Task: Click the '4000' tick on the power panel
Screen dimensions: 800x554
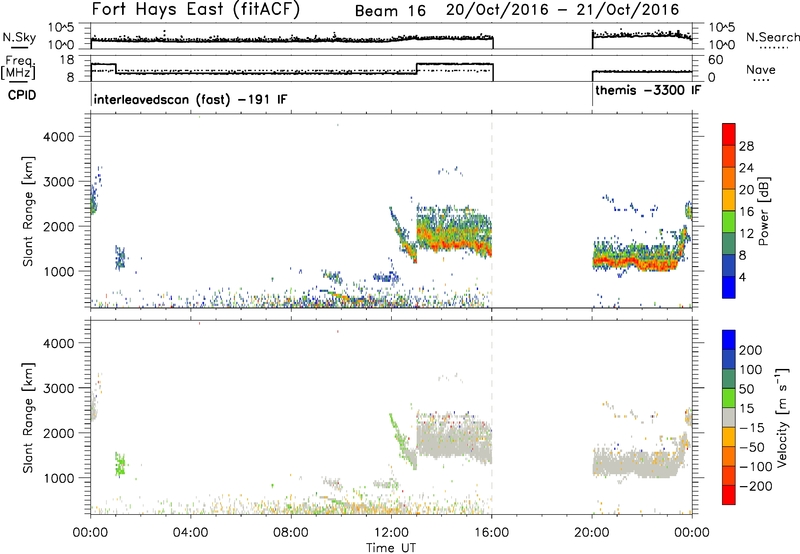Action: [59, 137]
